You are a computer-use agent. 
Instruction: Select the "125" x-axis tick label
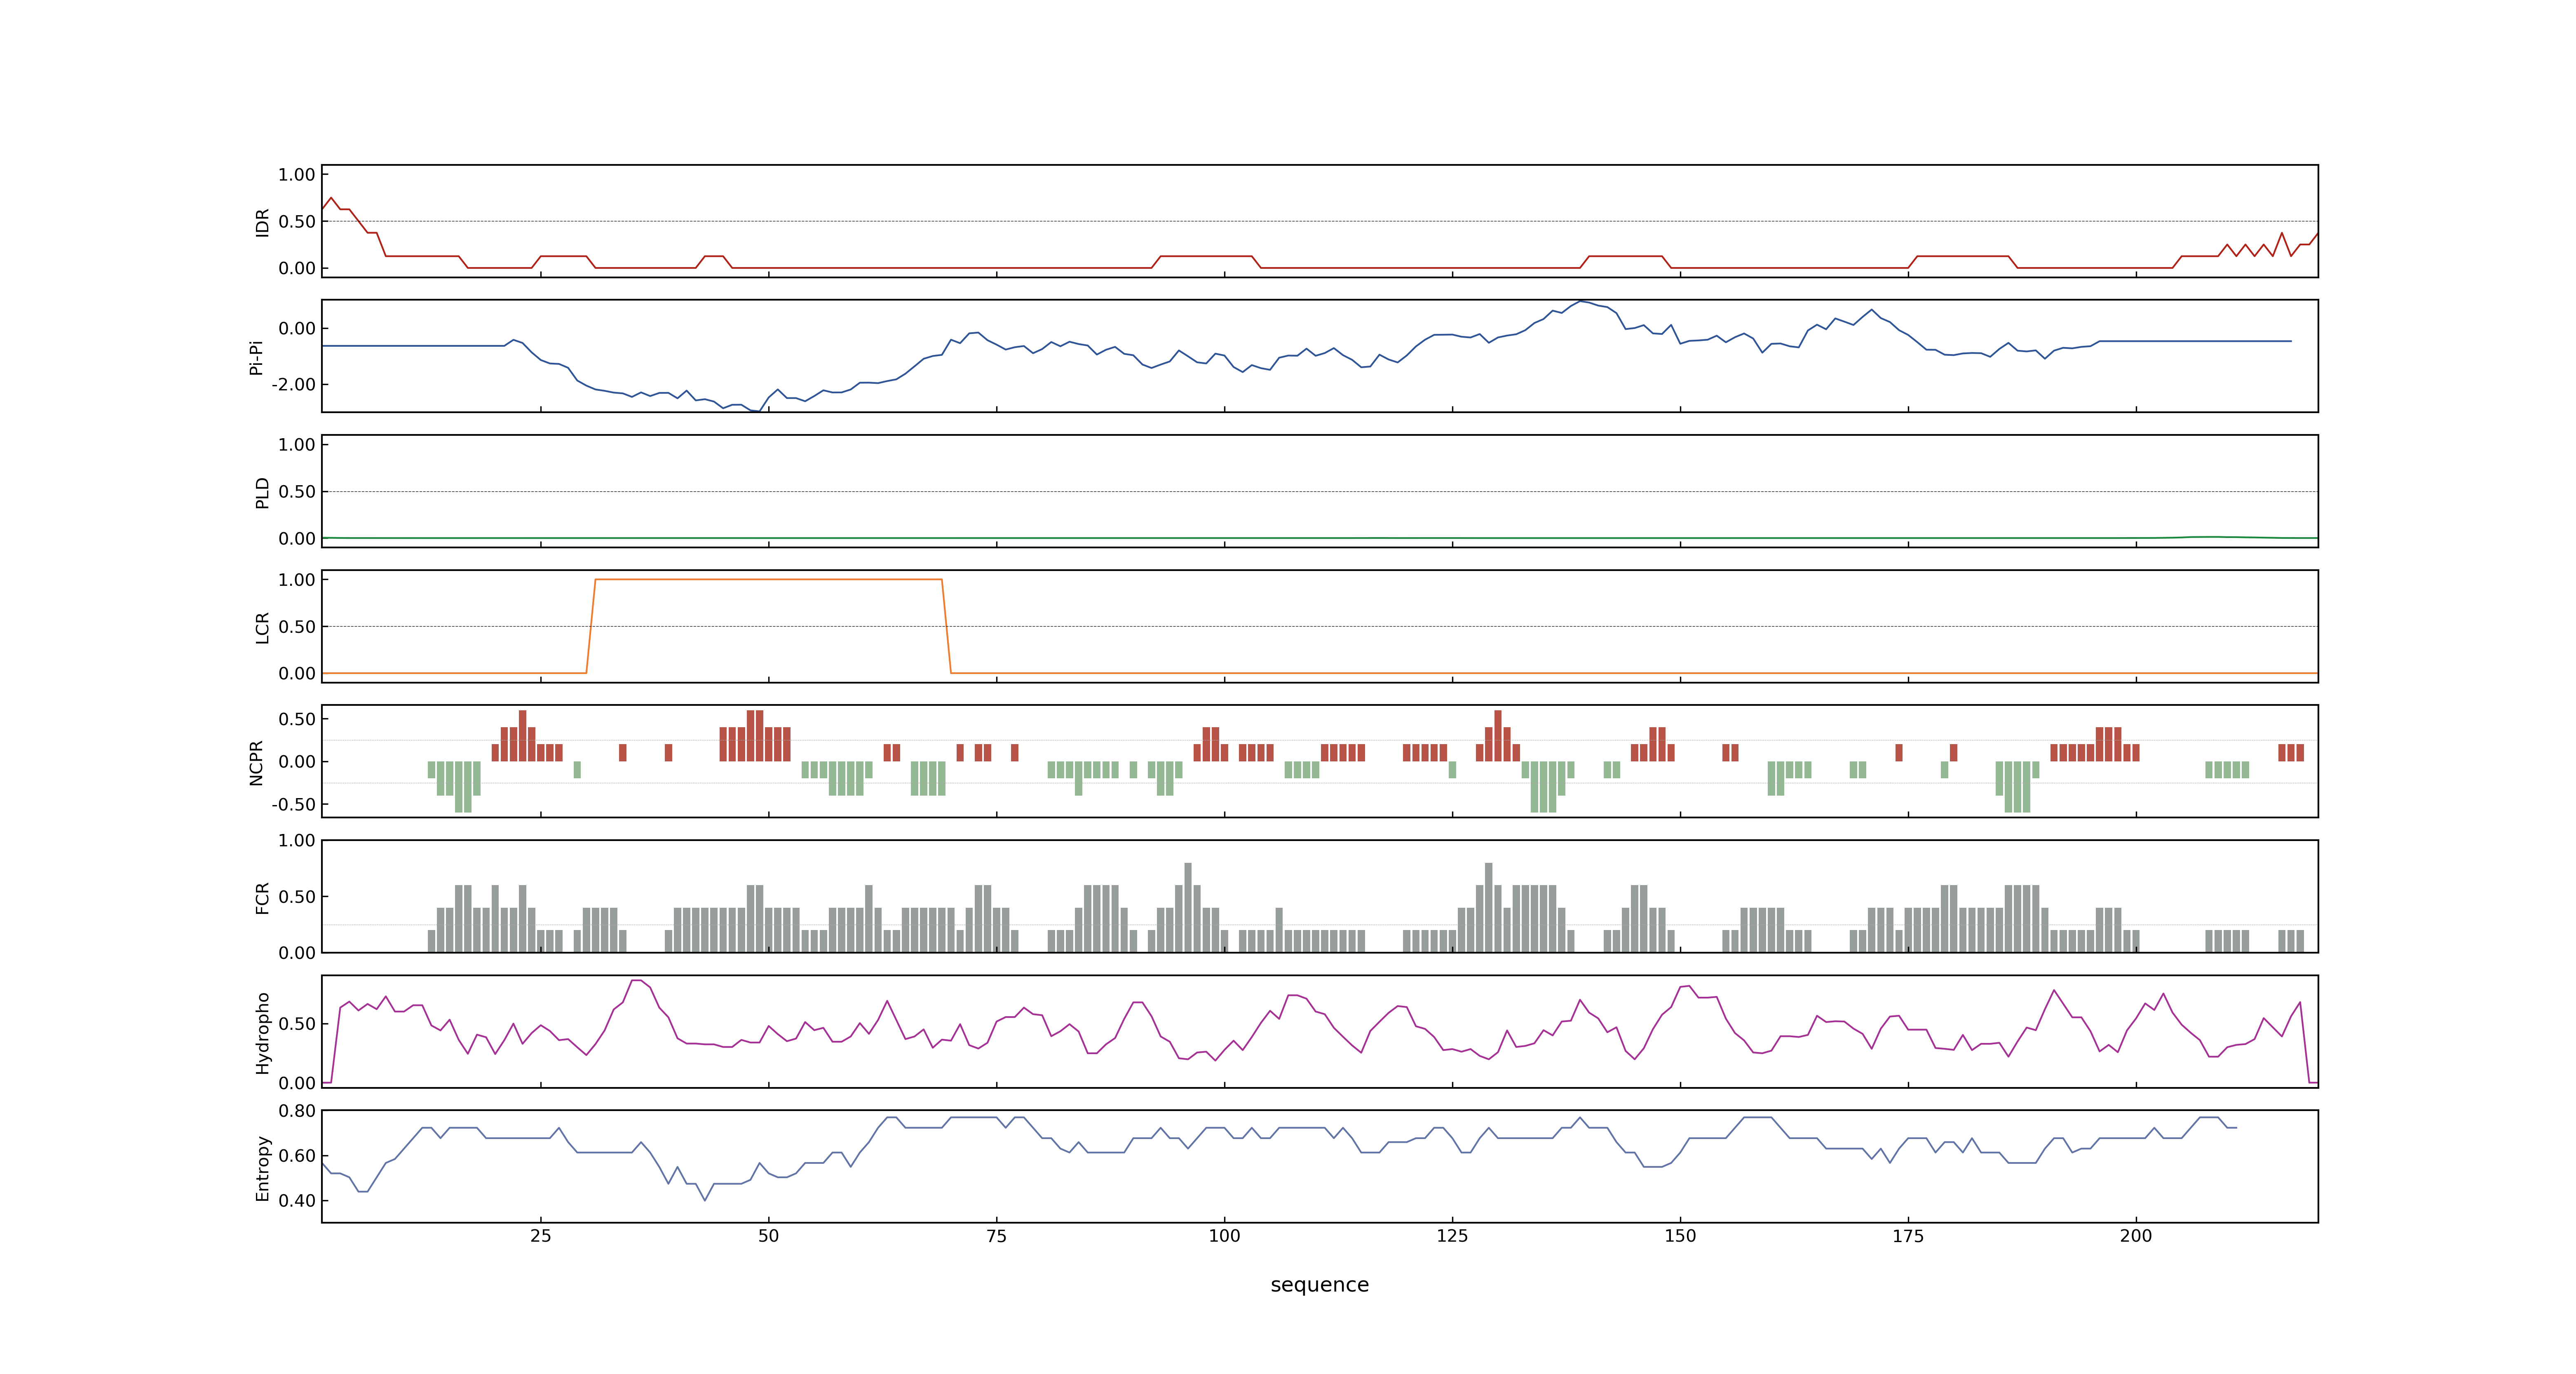click(x=1452, y=1235)
